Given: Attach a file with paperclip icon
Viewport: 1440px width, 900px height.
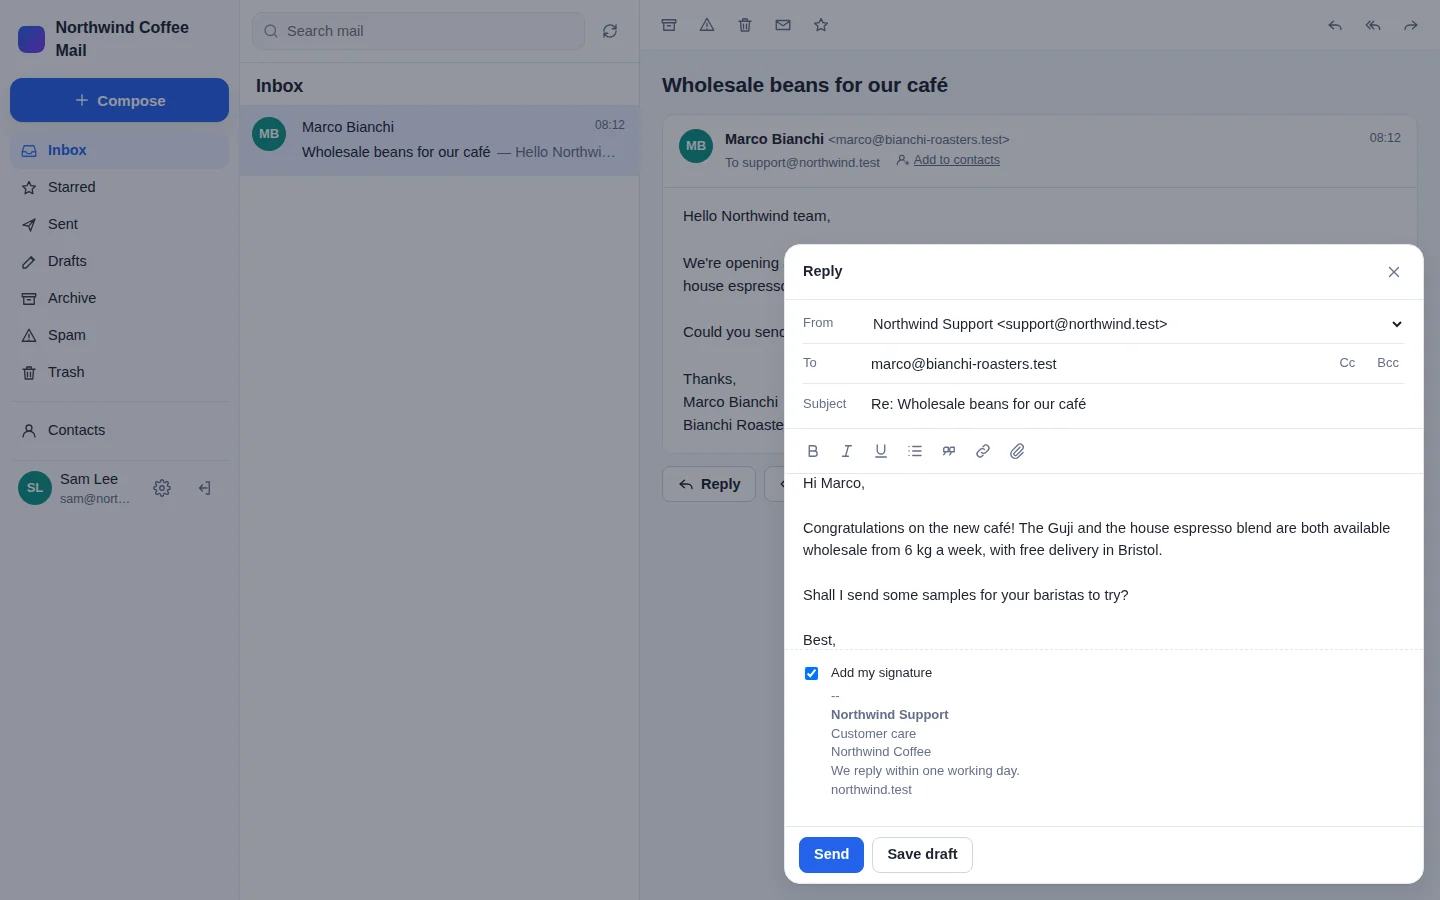Looking at the screenshot, I should [x=1017, y=451].
